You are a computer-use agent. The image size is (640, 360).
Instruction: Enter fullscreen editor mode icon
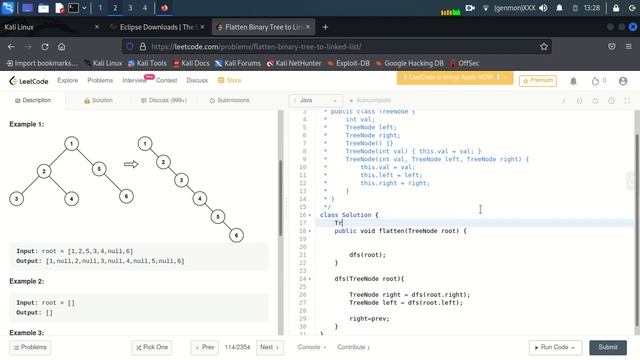[x=627, y=100]
